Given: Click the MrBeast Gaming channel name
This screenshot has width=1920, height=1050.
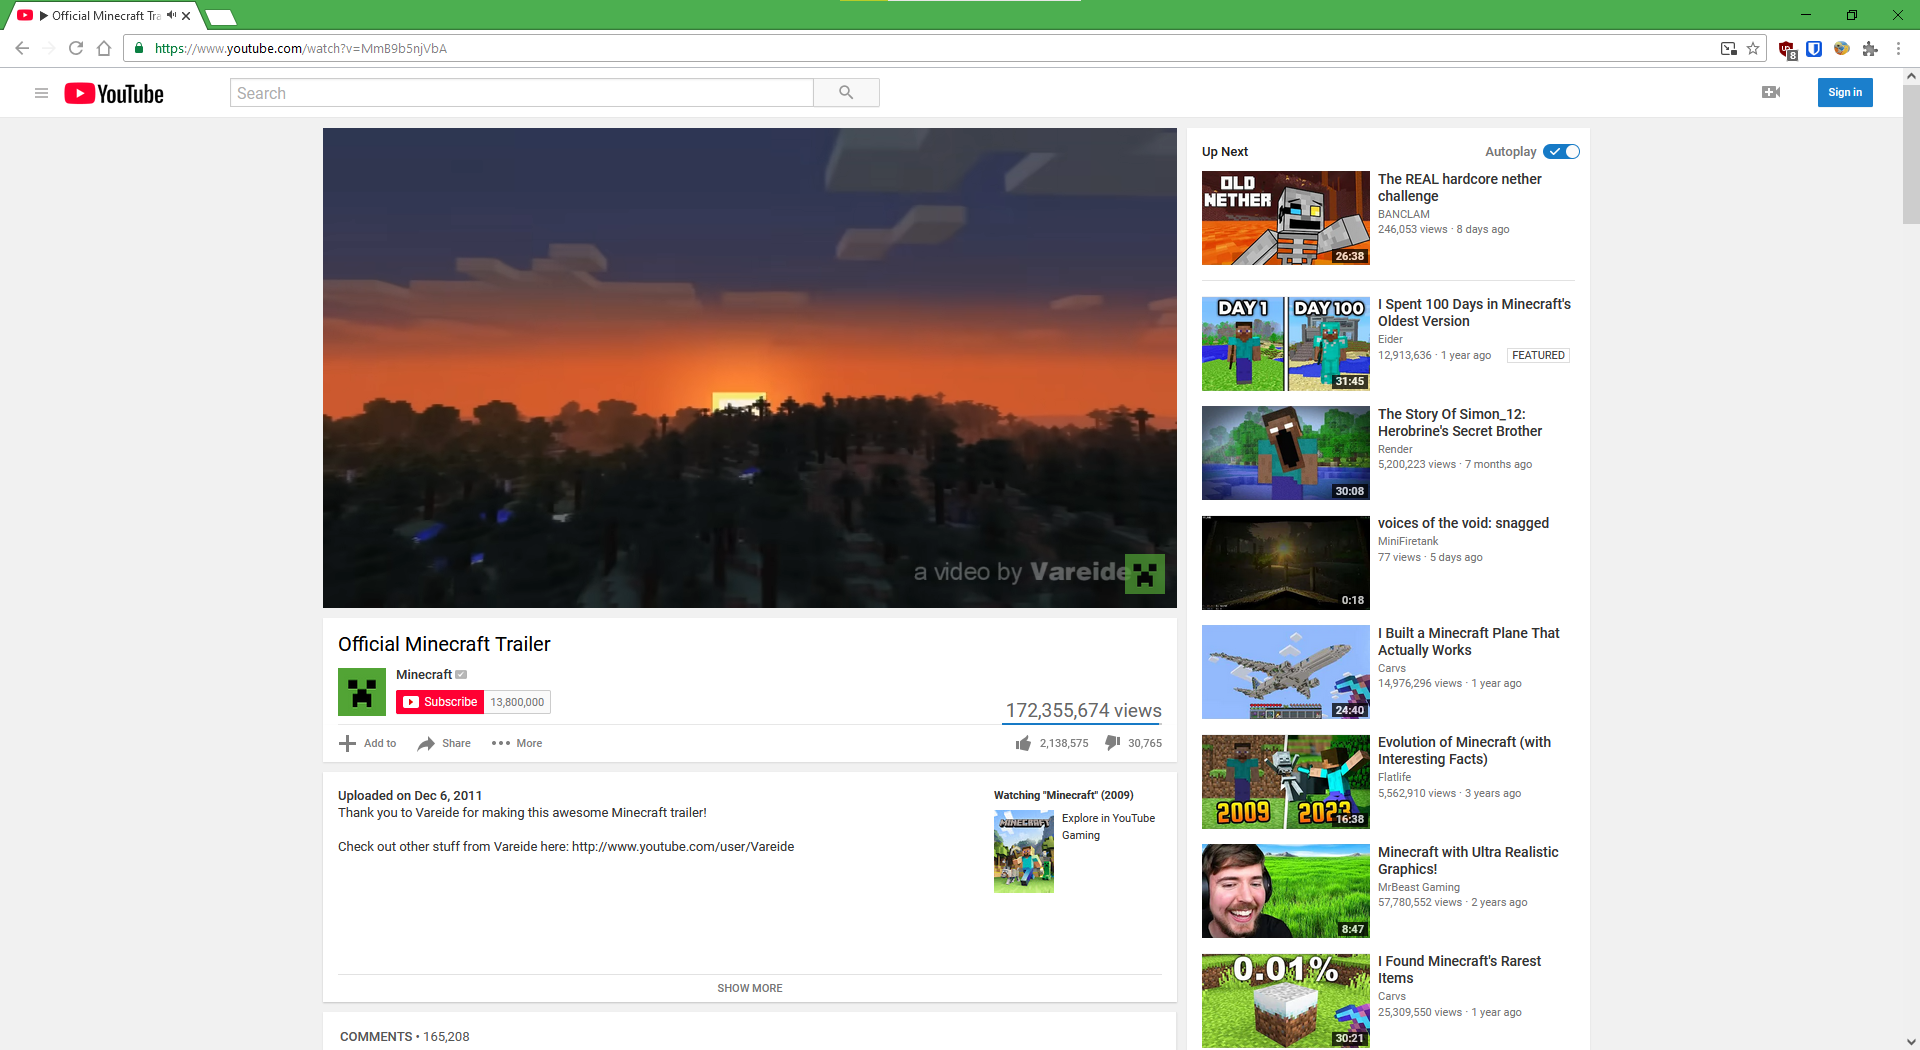Looking at the screenshot, I should coord(1419,887).
